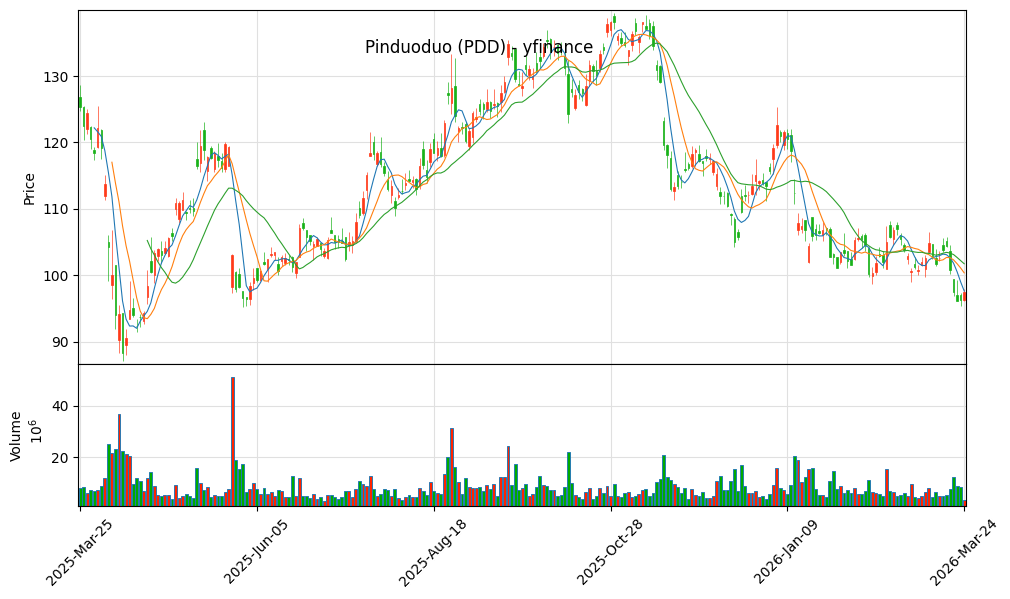Click the price tick label '120'
Viewport: 1010px width, 599px height.
point(55,143)
